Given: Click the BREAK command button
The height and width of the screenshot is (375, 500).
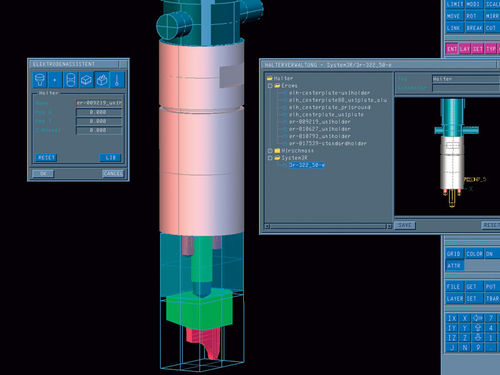Looking at the screenshot, I should 474,28.
